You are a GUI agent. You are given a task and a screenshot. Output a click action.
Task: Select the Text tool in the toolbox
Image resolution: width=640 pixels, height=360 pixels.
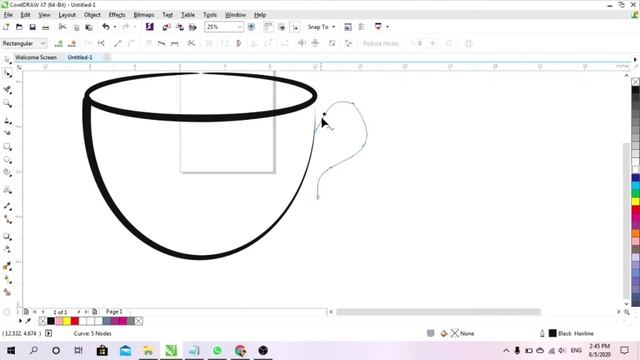tap(7, 189)
